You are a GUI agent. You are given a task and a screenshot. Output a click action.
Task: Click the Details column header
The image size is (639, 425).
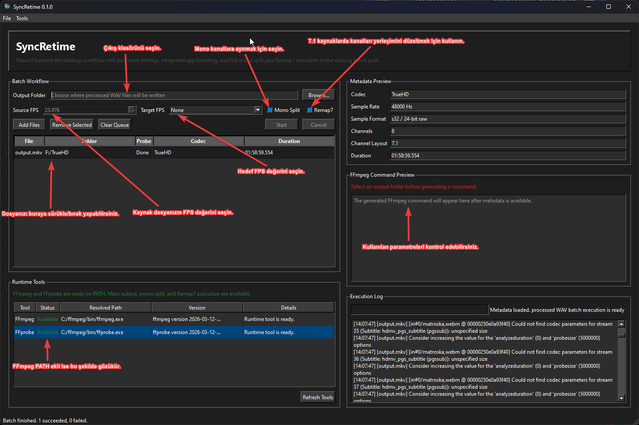(288, 308)
